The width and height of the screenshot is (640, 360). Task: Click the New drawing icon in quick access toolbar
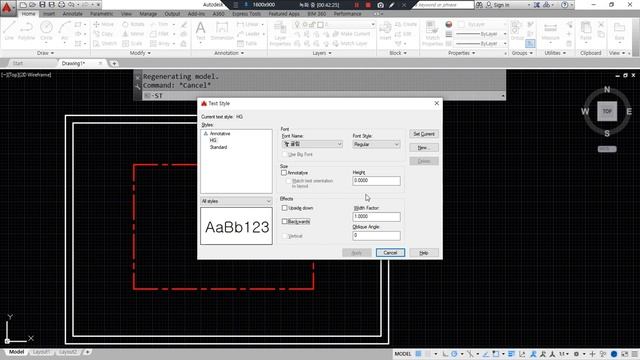coord(23,5)
